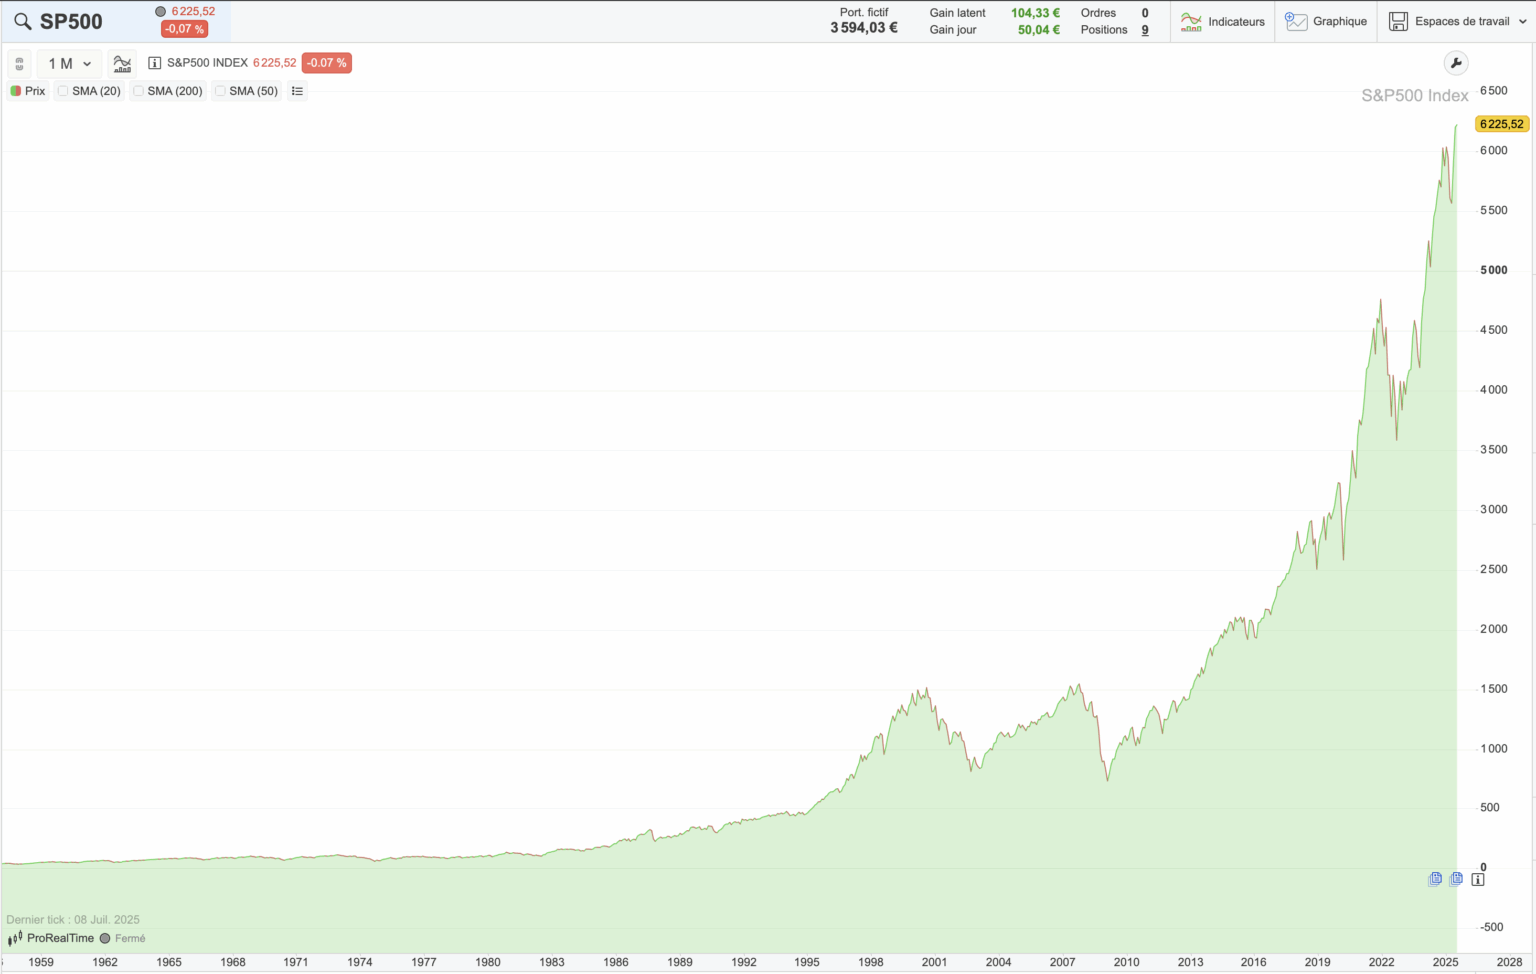Click the search magnifier next to SP500
The height and width of the screenshot is (974, 1536).
pos(21,20)
